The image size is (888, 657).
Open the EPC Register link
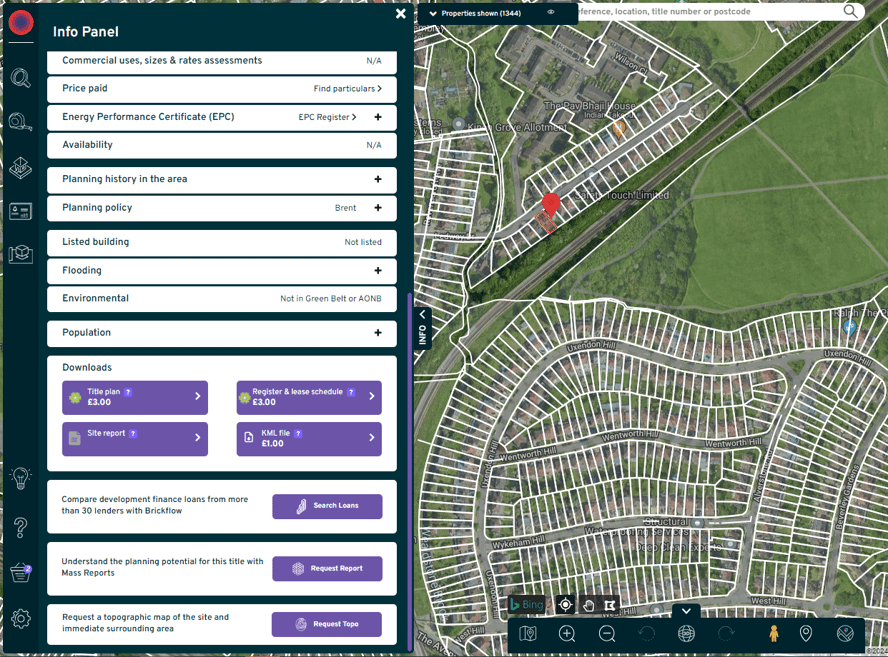click(327, 117)
